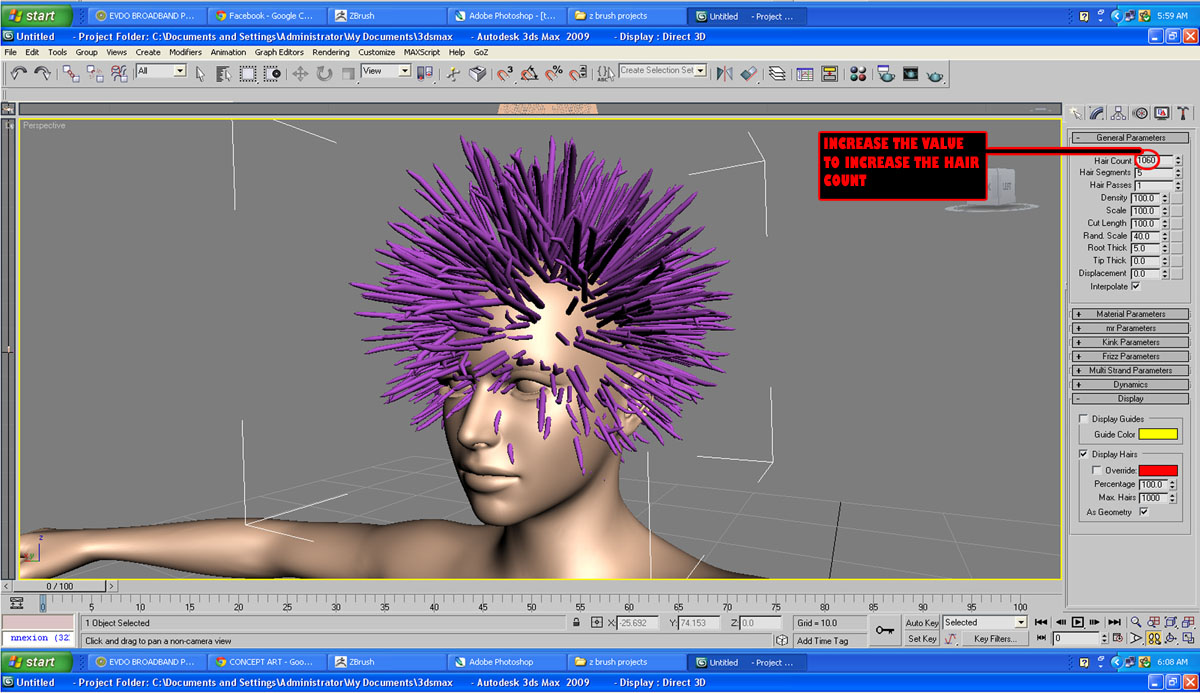The height and width of the screenshot is (693, 1200).
Task: Open the Layer Manager icon
Action: click(777, 74)
